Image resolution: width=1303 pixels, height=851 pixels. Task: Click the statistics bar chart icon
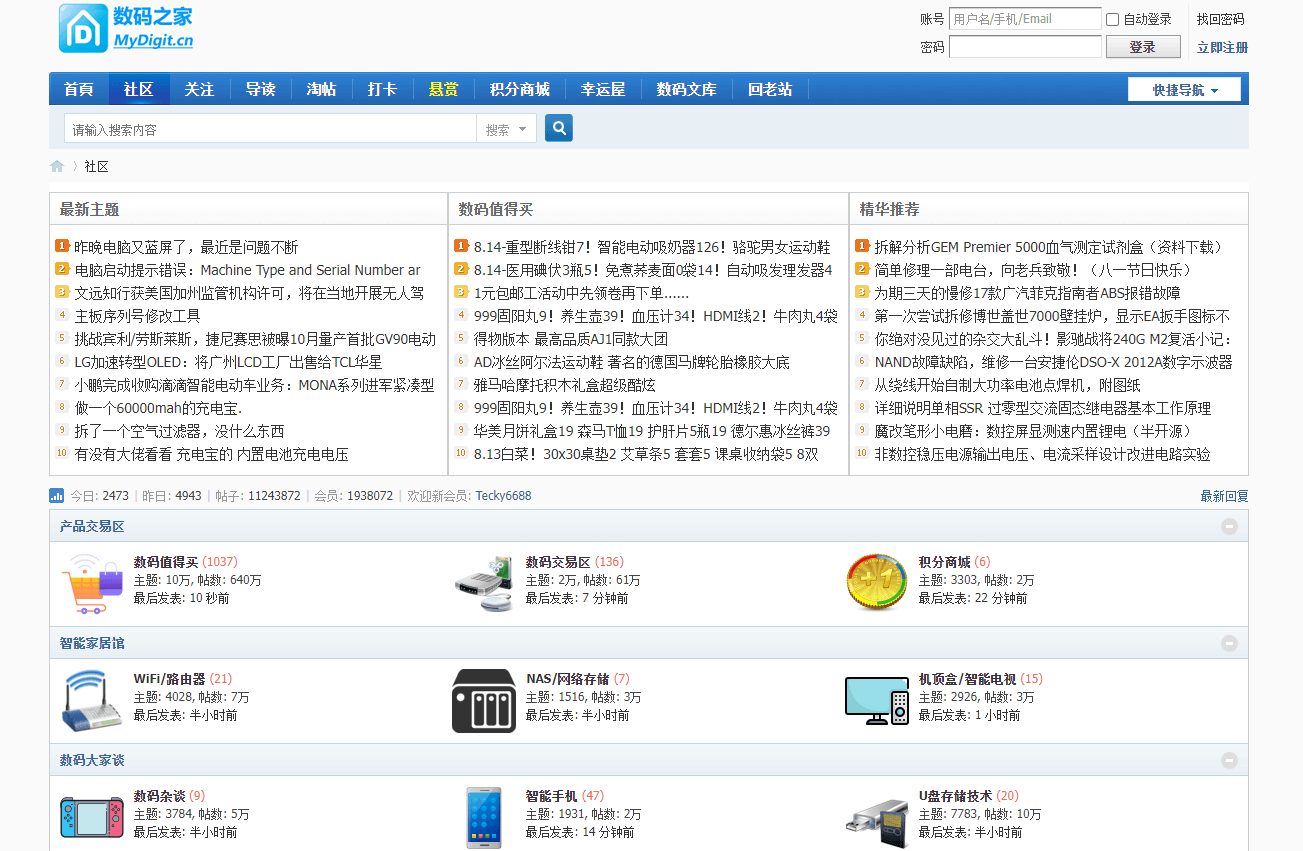pos(57,495)
